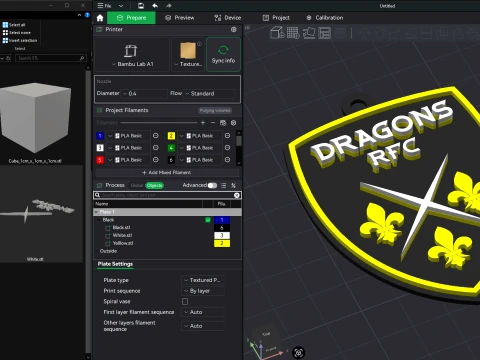This screenshot has width=480, height=360.
Task: Open the process settings list icon
Action: click(x=223, y=185)
